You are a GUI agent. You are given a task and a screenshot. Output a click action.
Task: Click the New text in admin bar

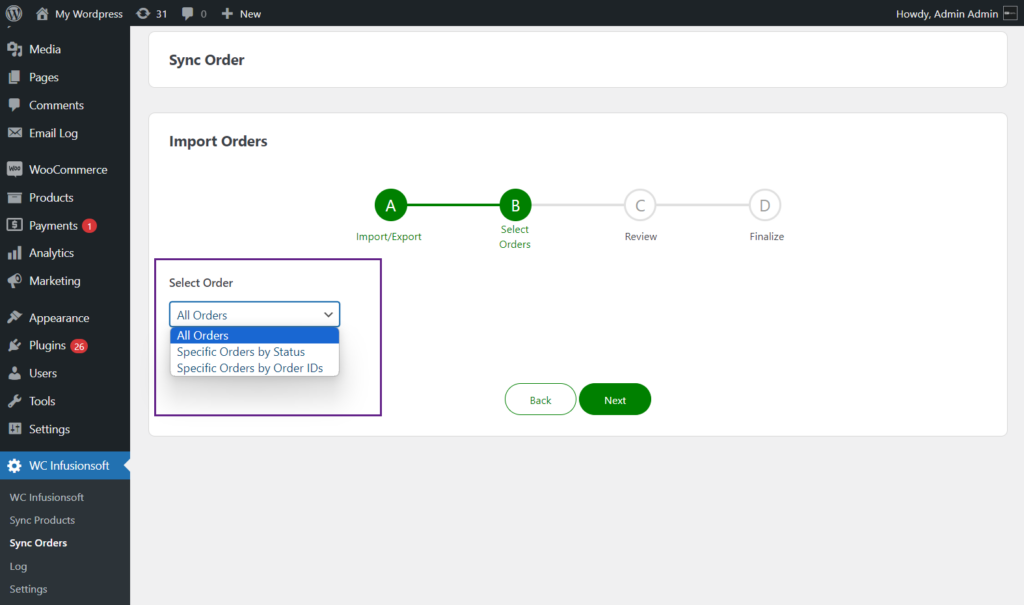click(250, 14)
